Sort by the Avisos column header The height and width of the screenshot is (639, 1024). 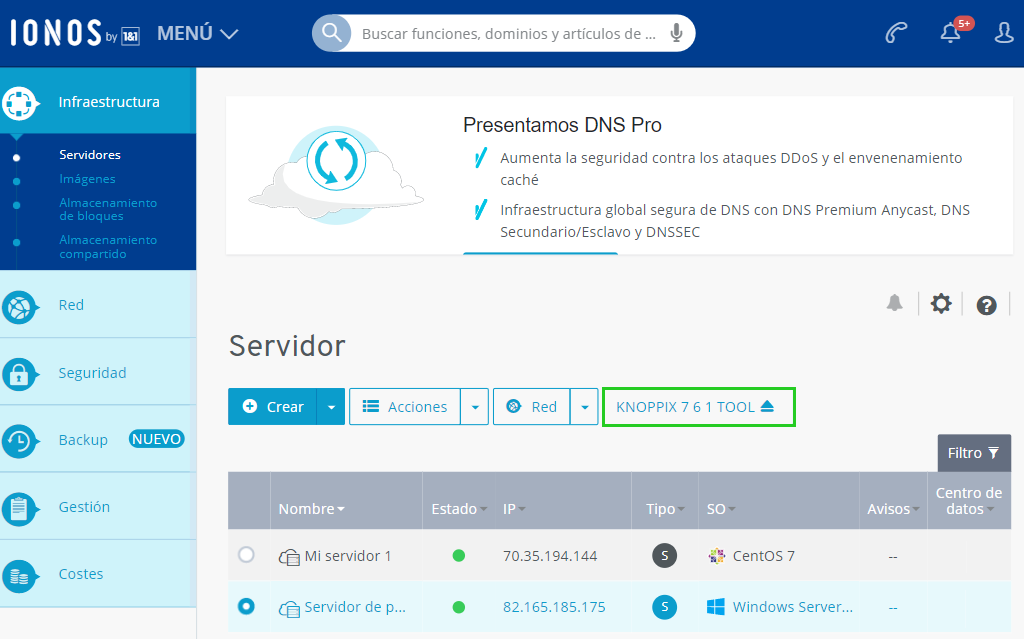893,509
